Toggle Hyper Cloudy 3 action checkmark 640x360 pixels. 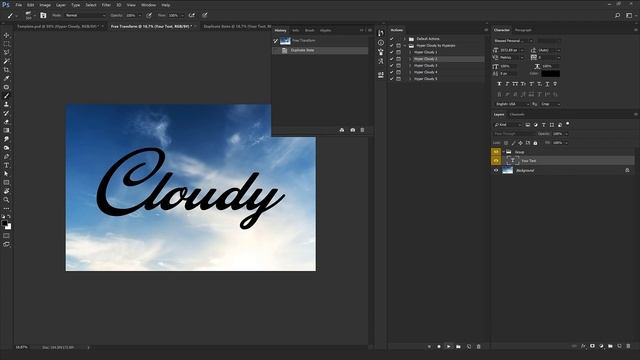[392, 65]
